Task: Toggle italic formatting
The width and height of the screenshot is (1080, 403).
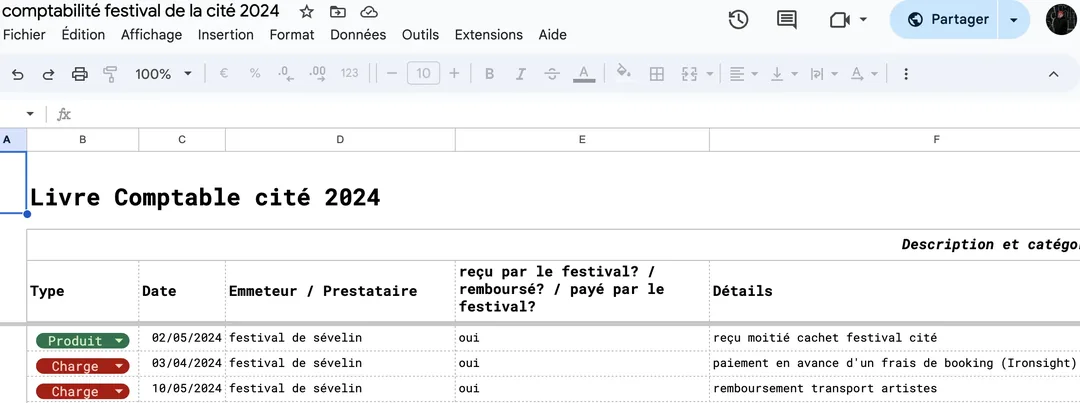Action: pyautogui.click(x=520, y=74)
